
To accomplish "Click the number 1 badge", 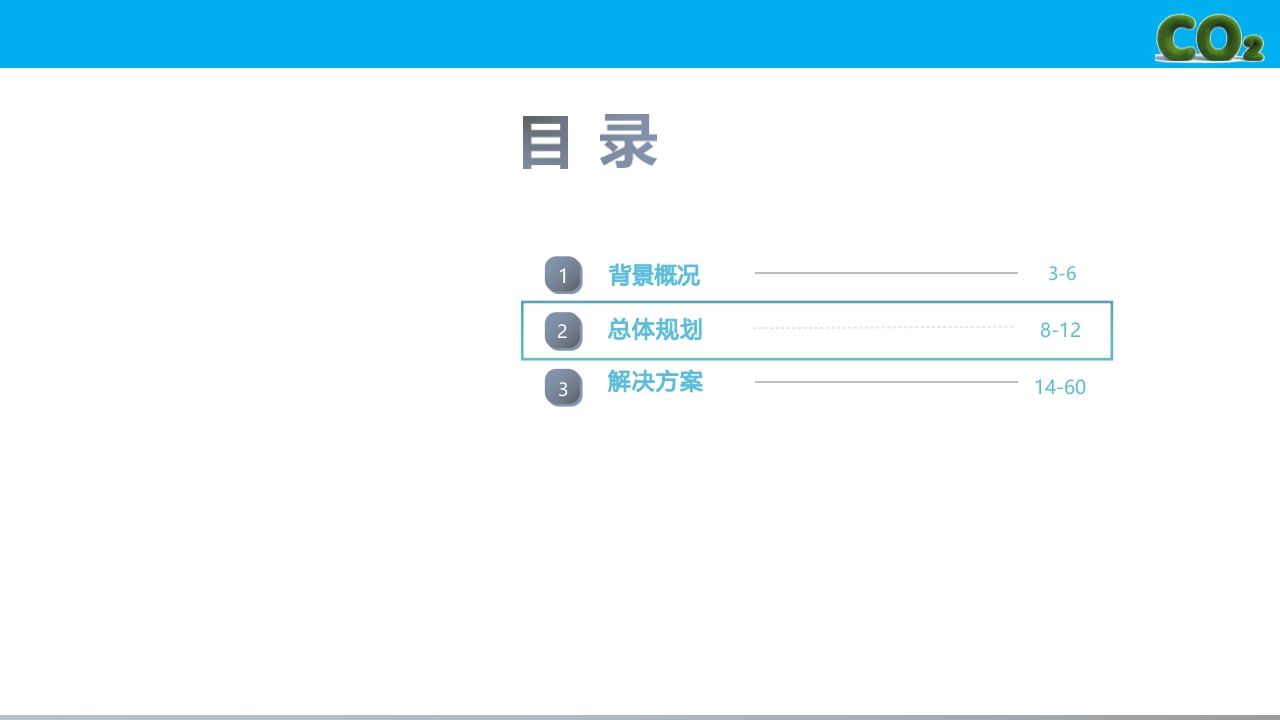I will (563, 275).
